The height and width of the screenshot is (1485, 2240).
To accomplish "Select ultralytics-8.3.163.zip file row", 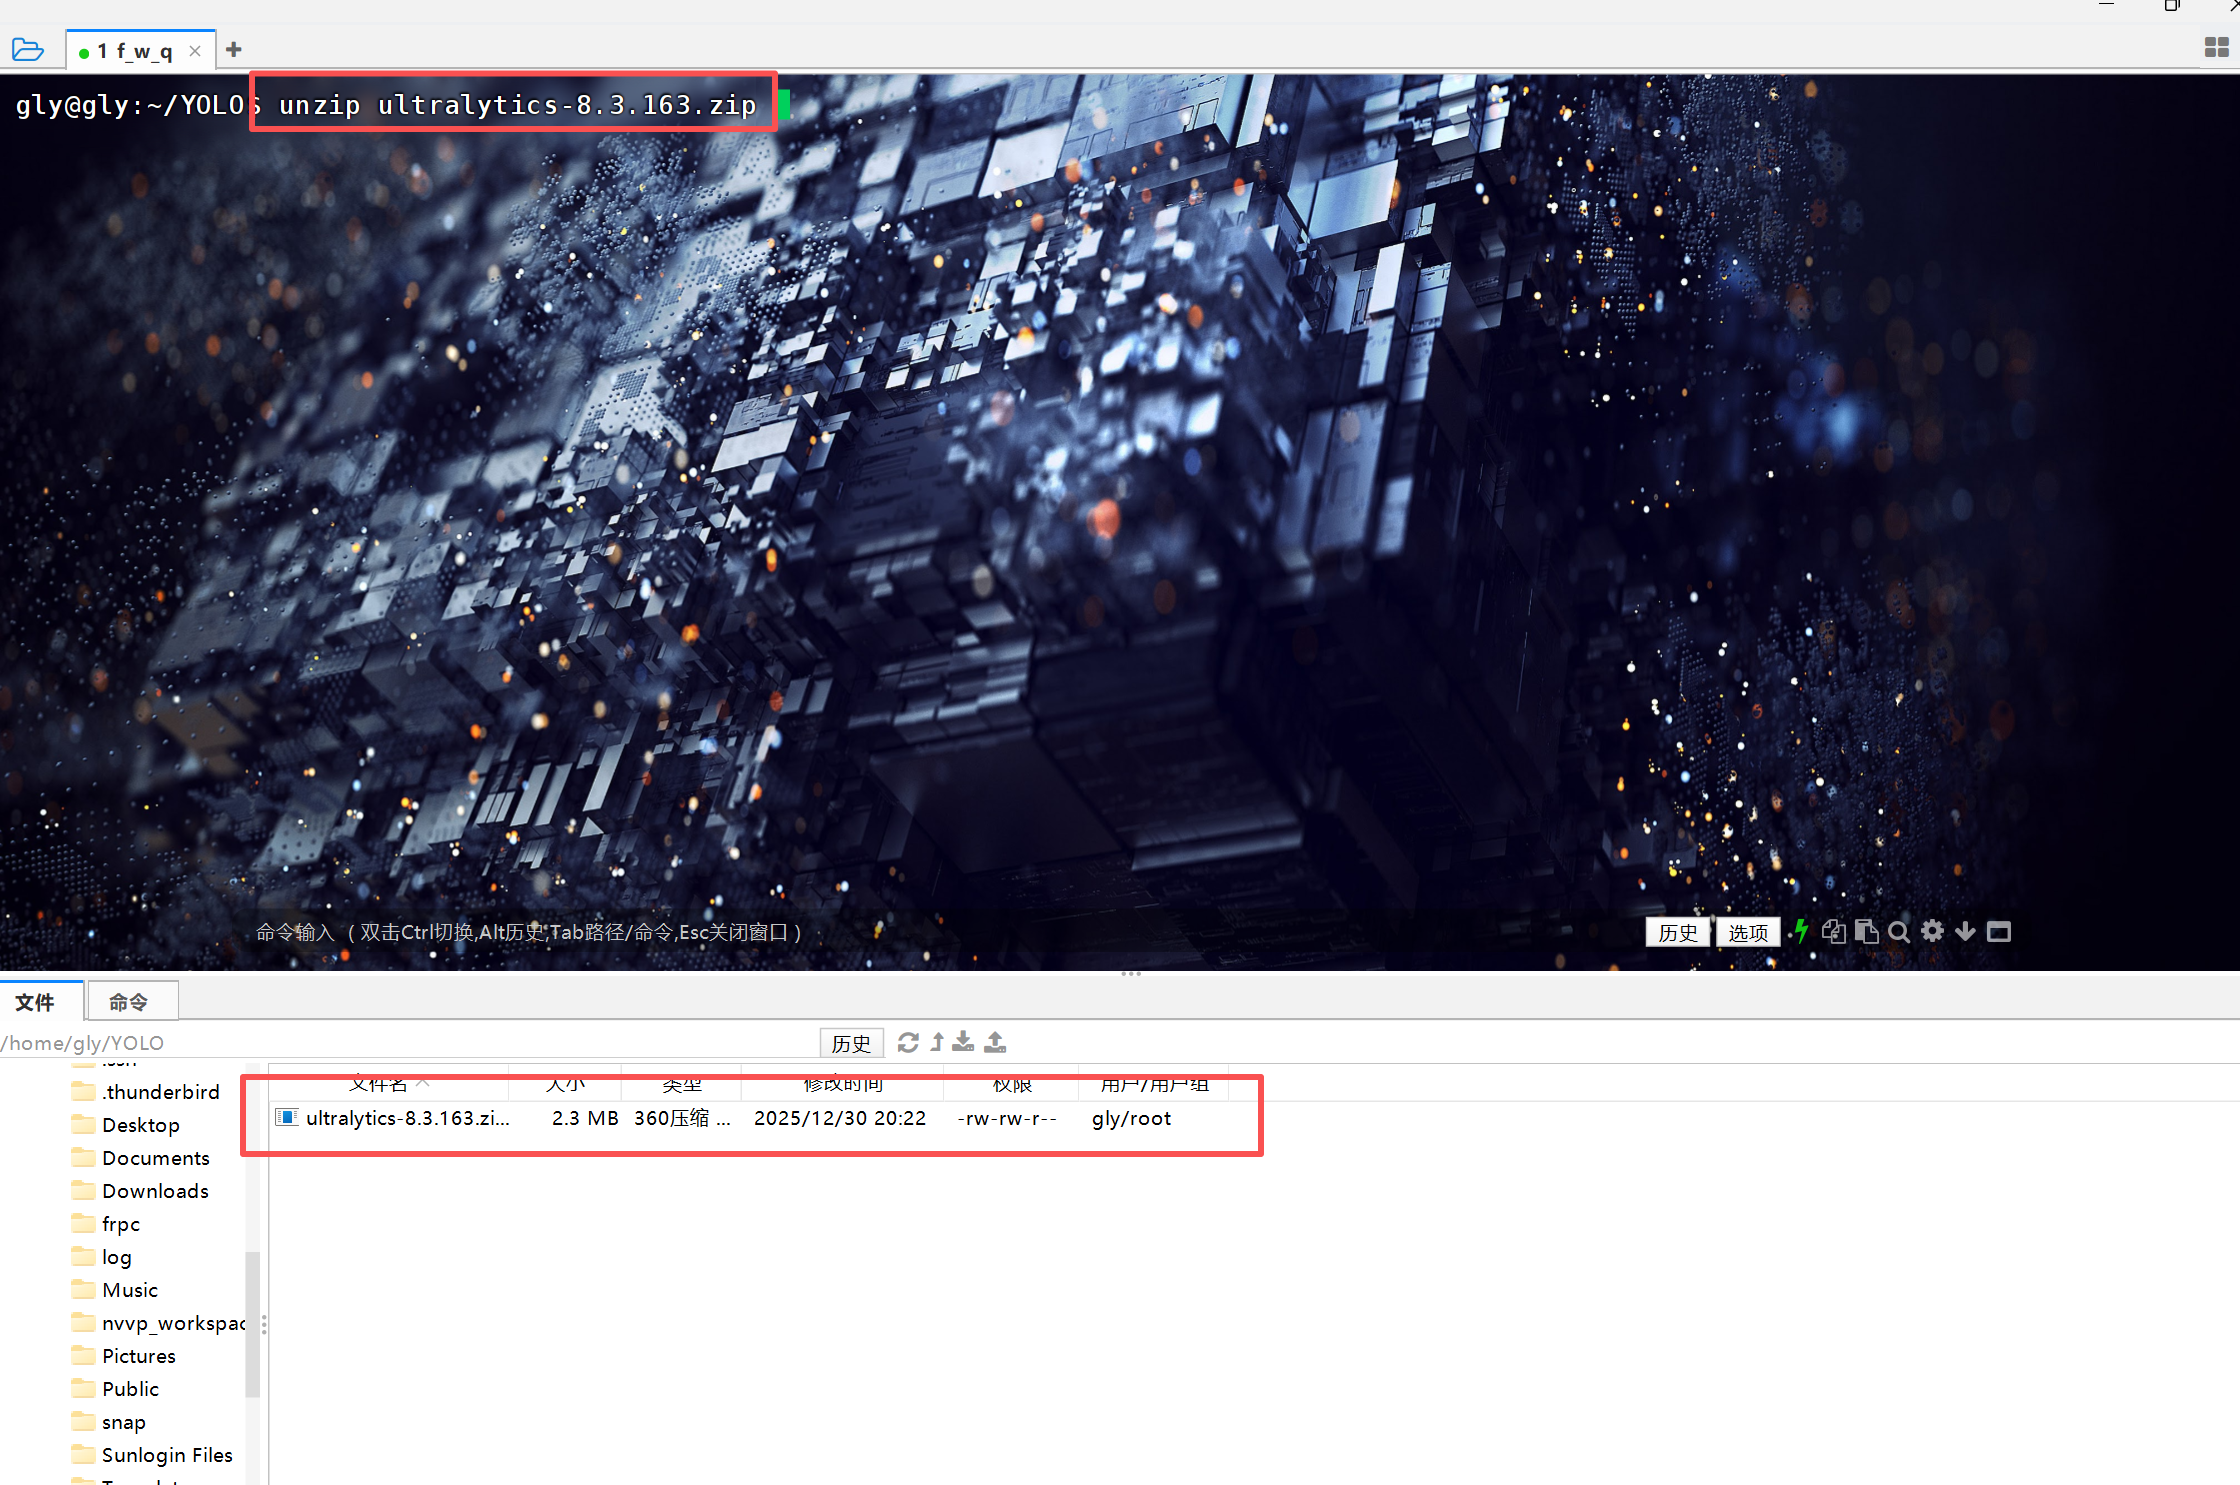I will (x=407, y=1117).
